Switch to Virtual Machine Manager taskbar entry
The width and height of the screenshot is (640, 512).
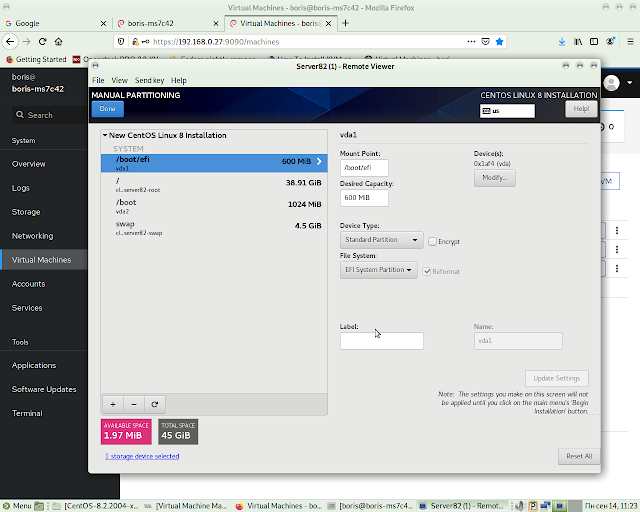tap(187, 506)
